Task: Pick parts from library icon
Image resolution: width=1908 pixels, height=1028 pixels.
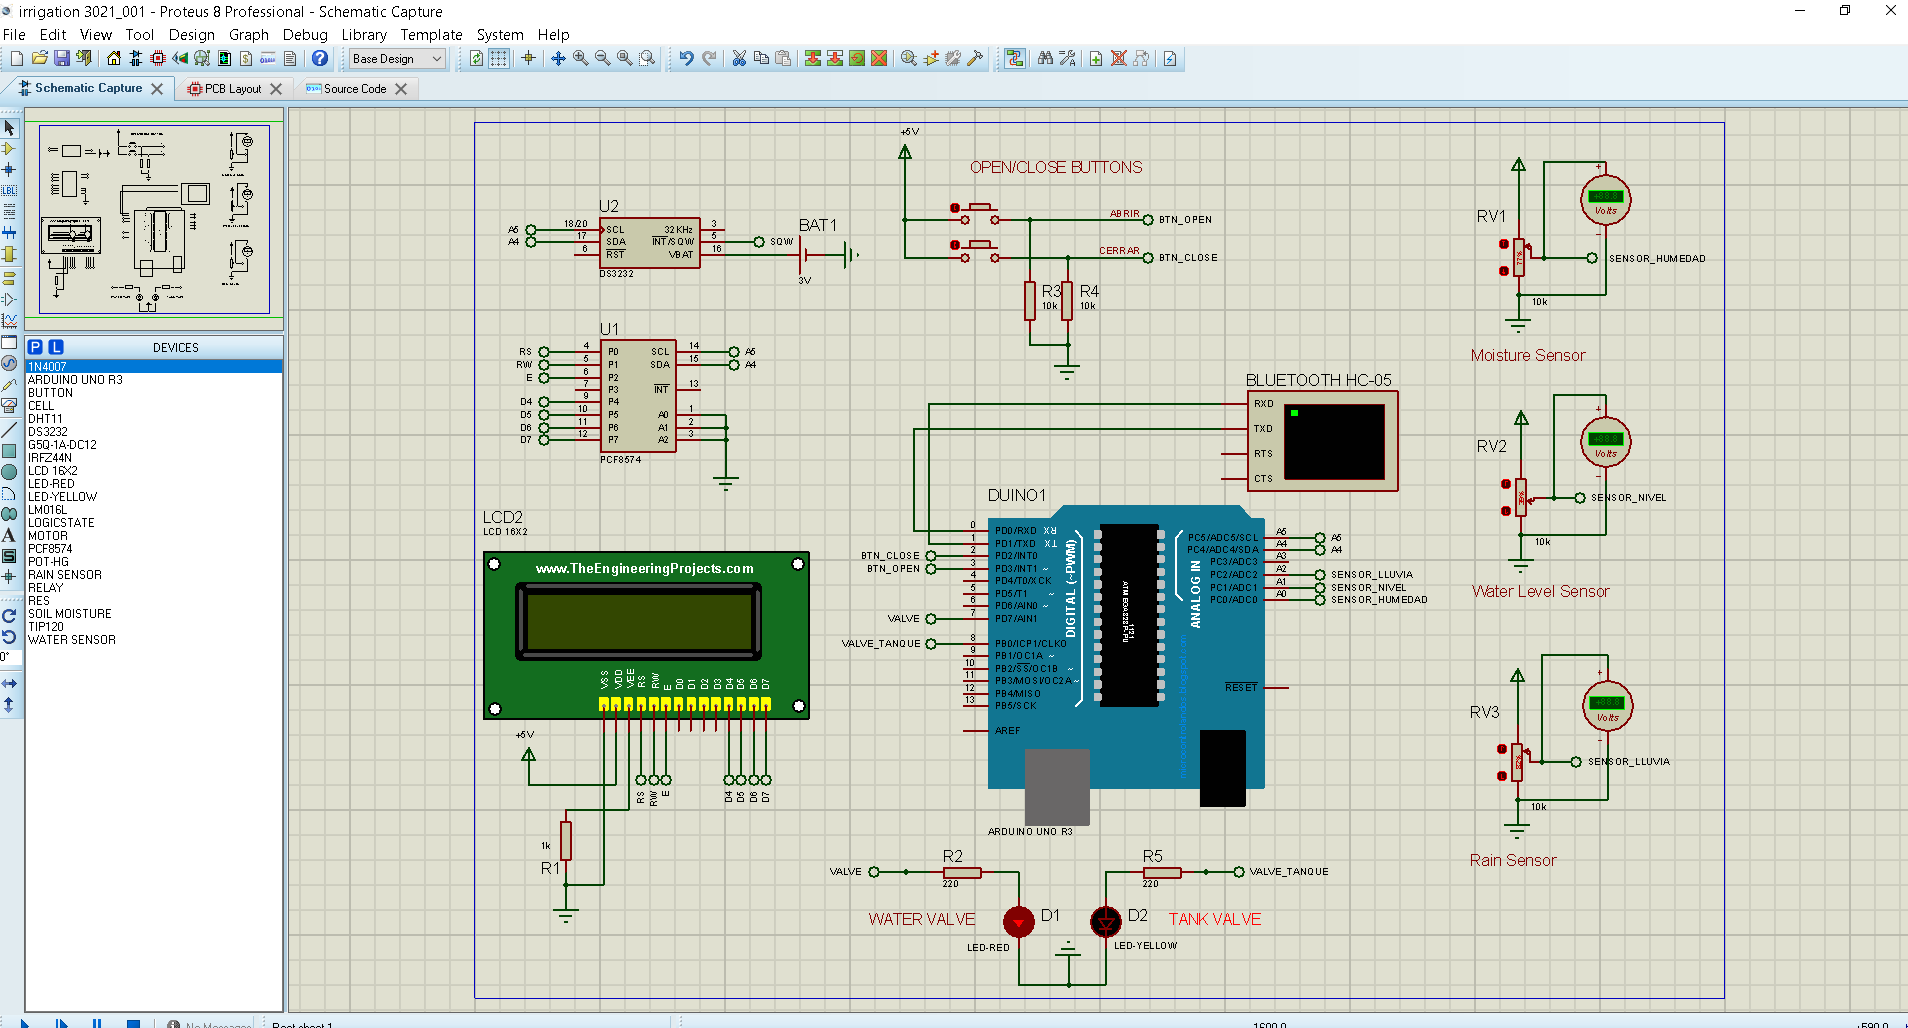Action: coord(909,59)
